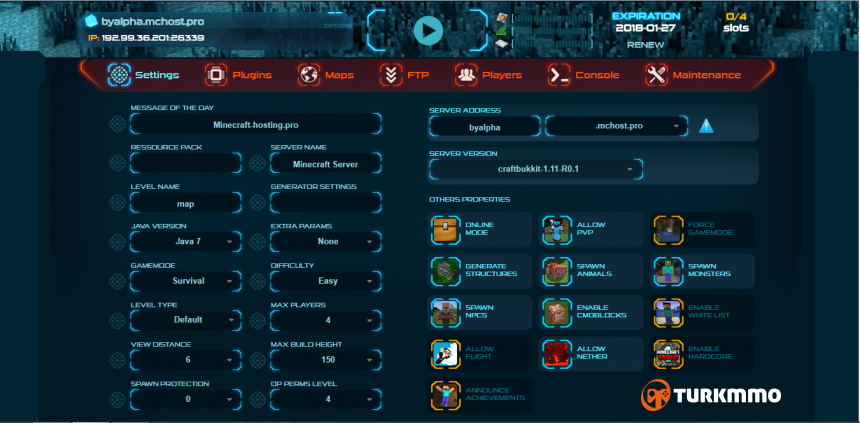Open the Max Players dropdown

click(x=326, y=320)
